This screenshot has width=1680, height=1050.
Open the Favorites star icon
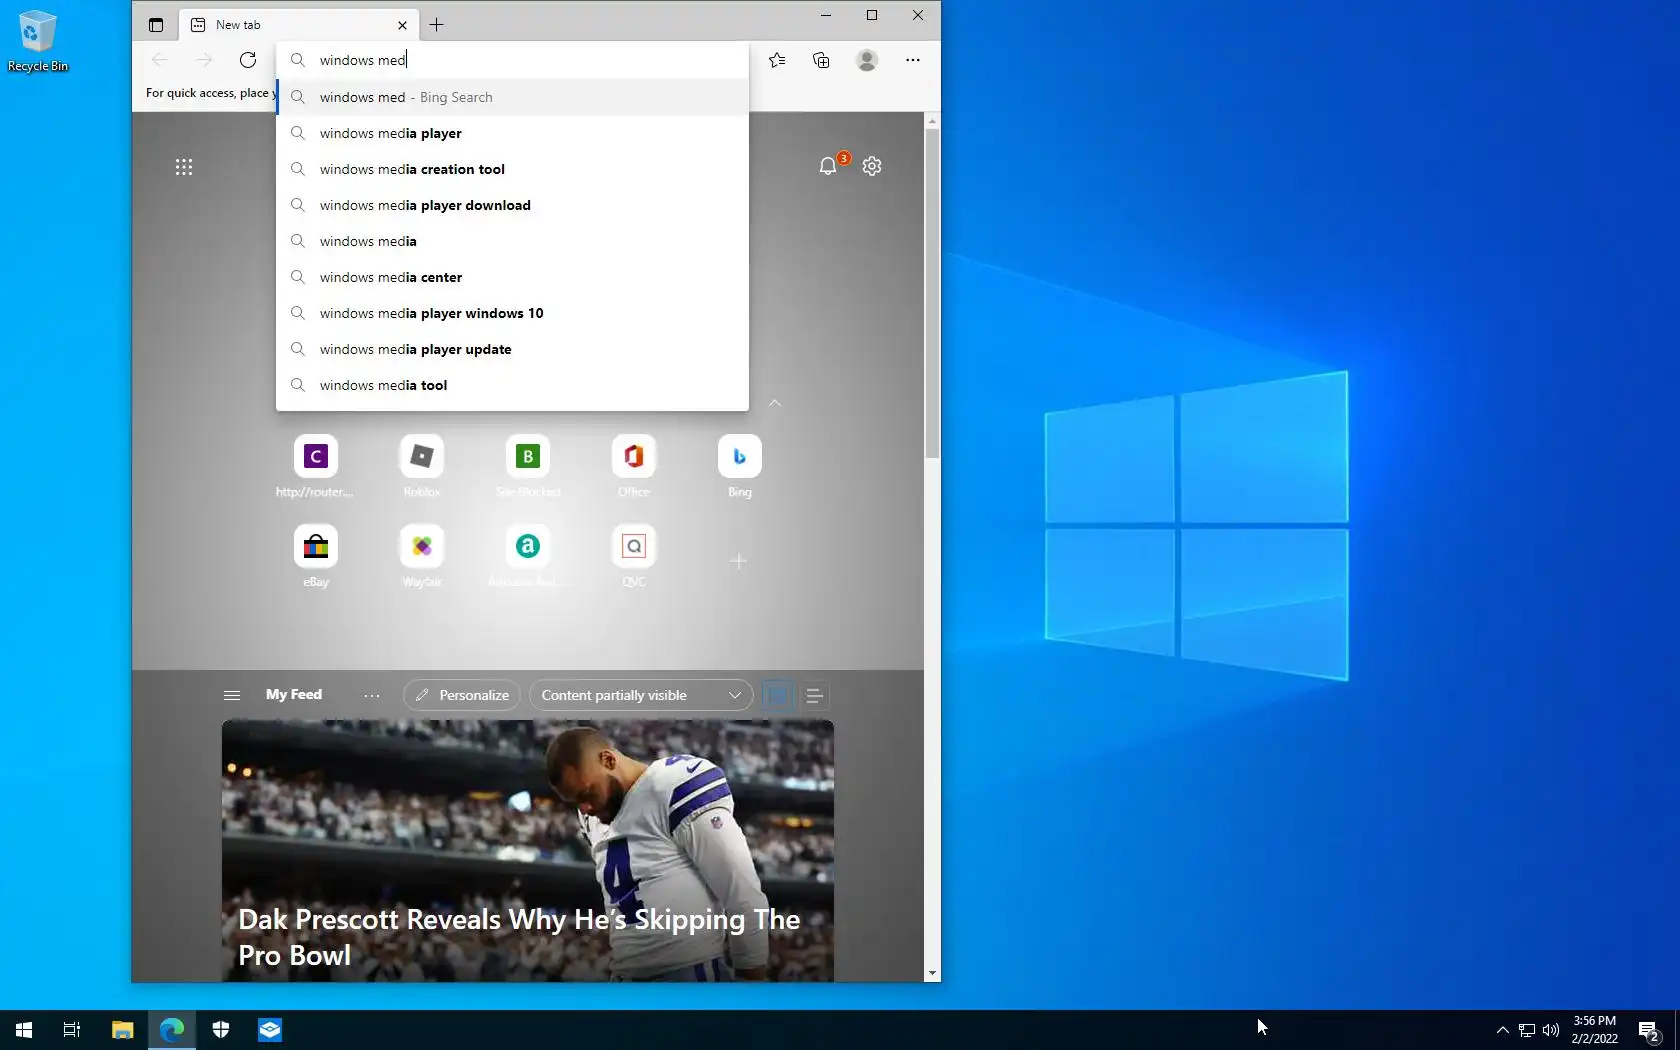(x=777, y=60)
